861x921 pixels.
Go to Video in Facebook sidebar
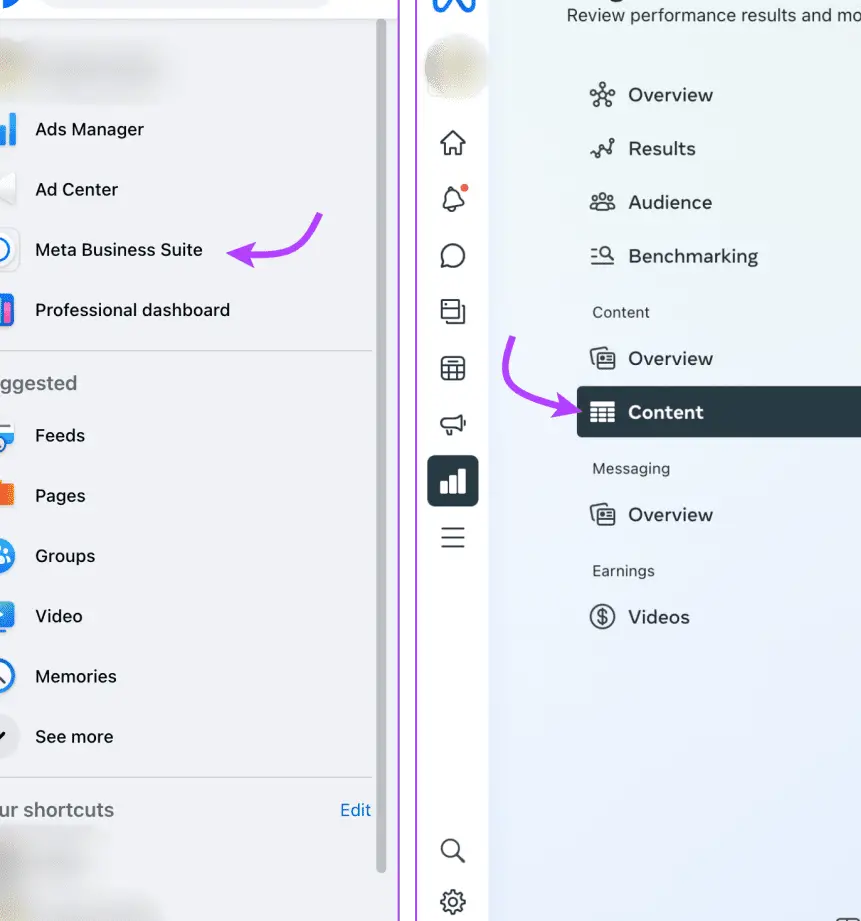[x=59, y=616]
